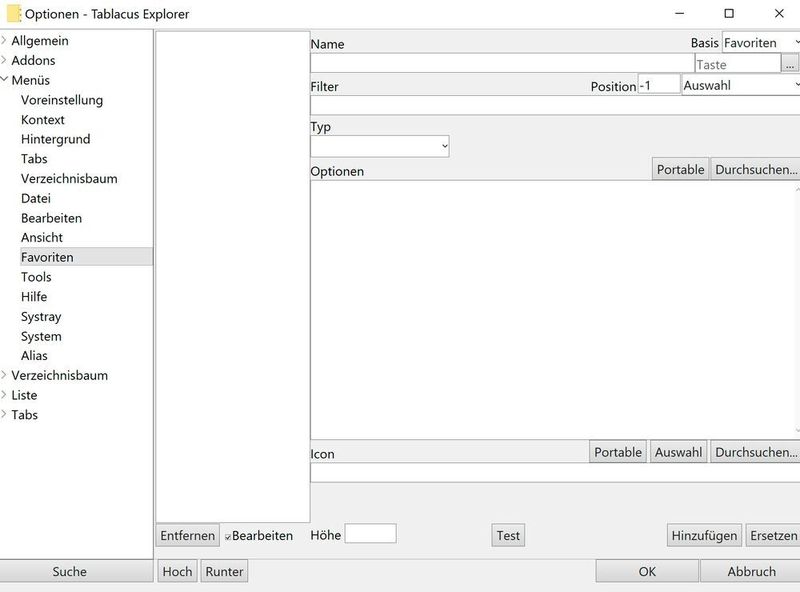Viewport: 800px width, 592px height.
Task: Click the Position number field
Action: (x=659, y=85)
